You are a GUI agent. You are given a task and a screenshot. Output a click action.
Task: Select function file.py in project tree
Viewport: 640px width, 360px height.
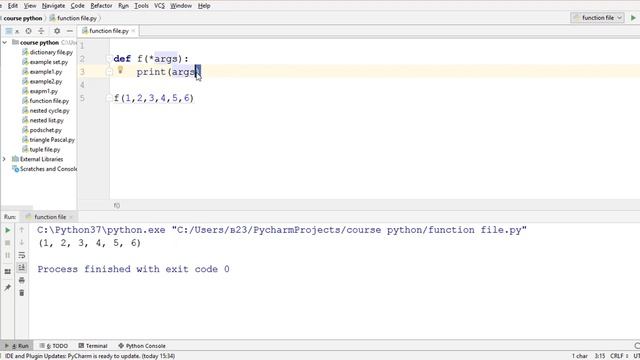point(46,101)
